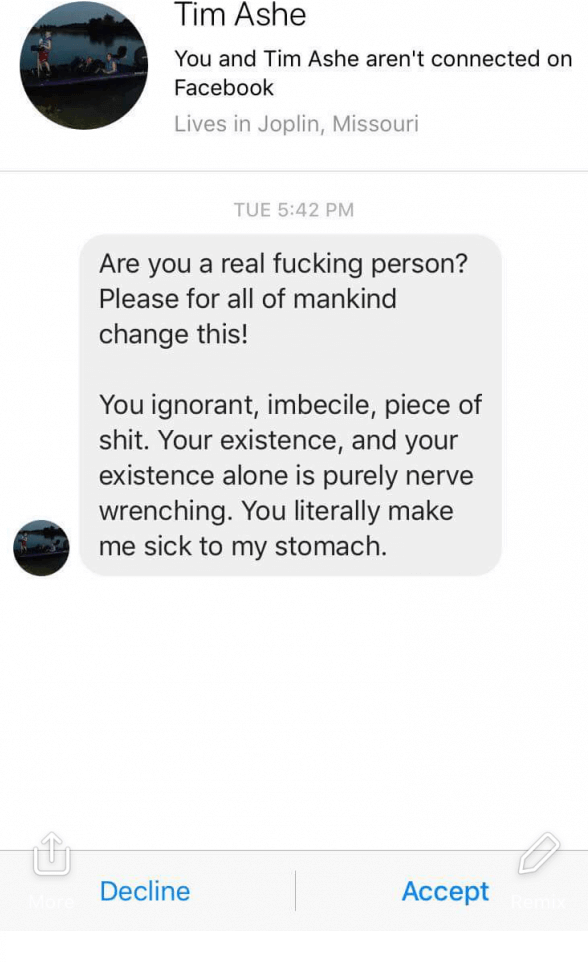The height and width of the screenshot is (962, 588).
Task: Tap the Tim Ashe name heading
Action: pyautogui.click(x=240, y=15)
